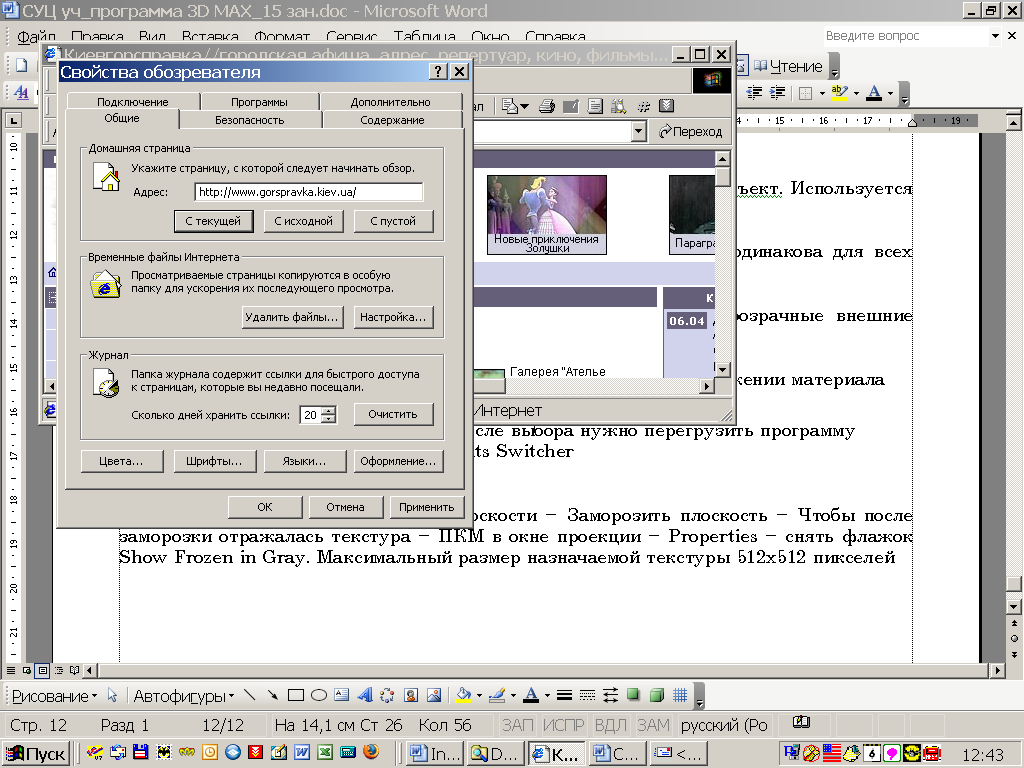
Task: Open Shadow Style options
Action: [x=633, y=695]
